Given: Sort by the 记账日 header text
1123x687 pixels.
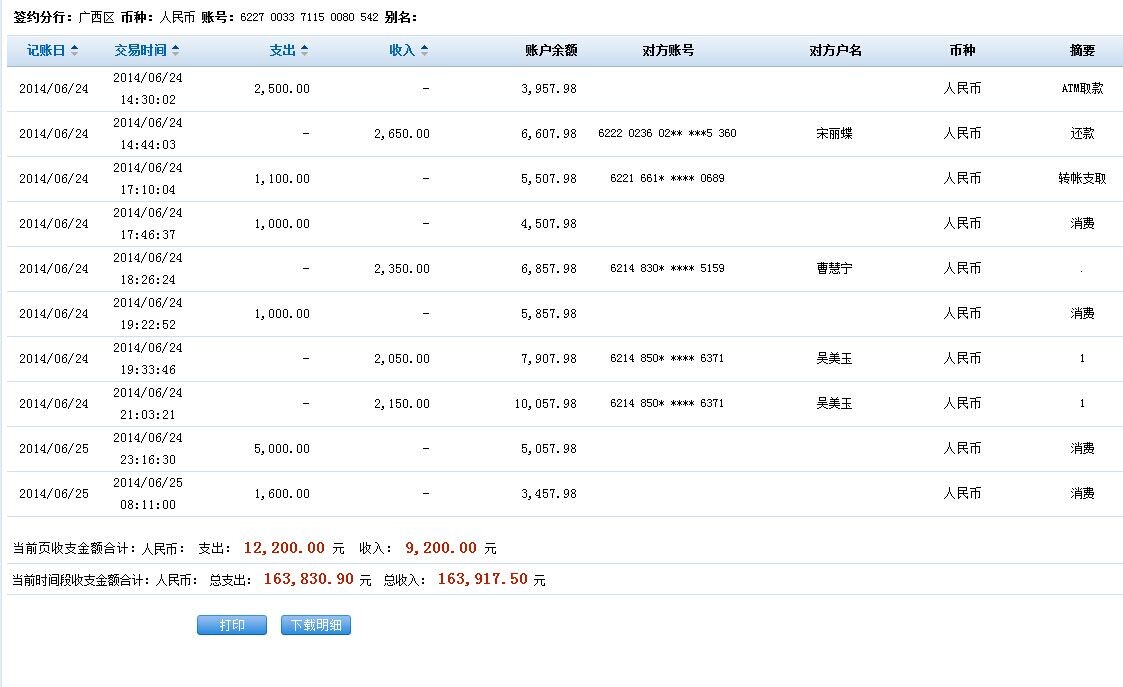Looking at the screenshot, I should coord(46,50).
